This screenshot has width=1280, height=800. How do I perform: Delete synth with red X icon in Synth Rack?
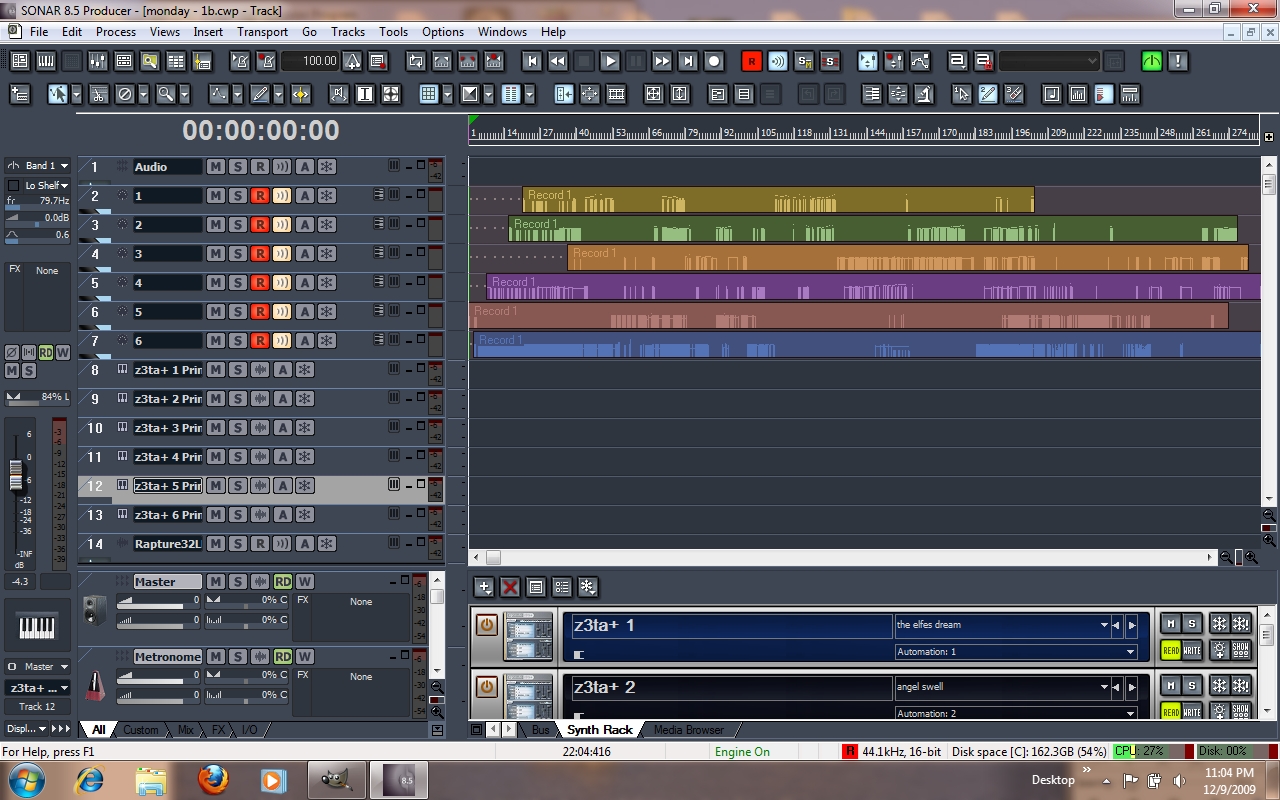pyautogui.click(x=510, y=587)
